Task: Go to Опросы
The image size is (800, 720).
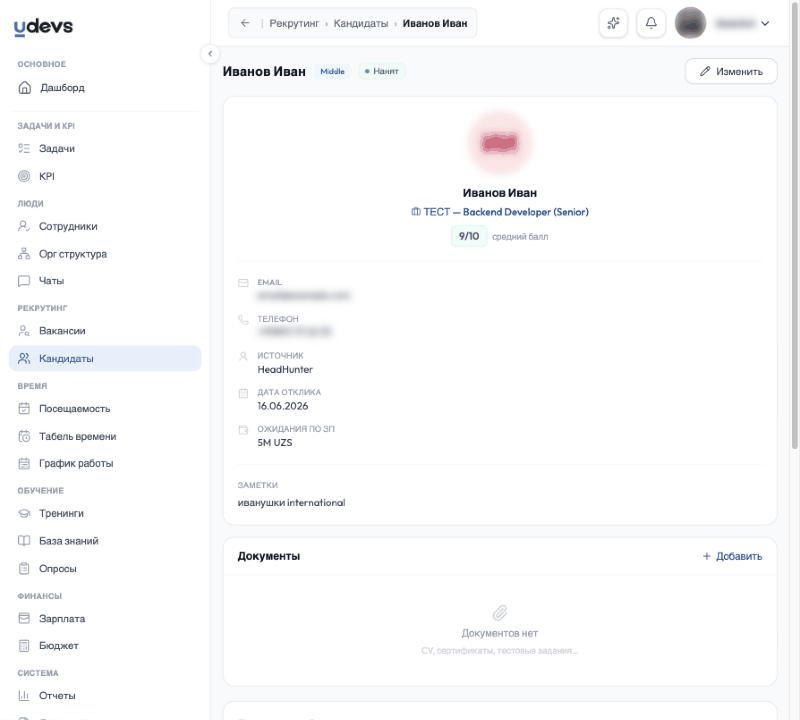Action: (x=105, y=568)
